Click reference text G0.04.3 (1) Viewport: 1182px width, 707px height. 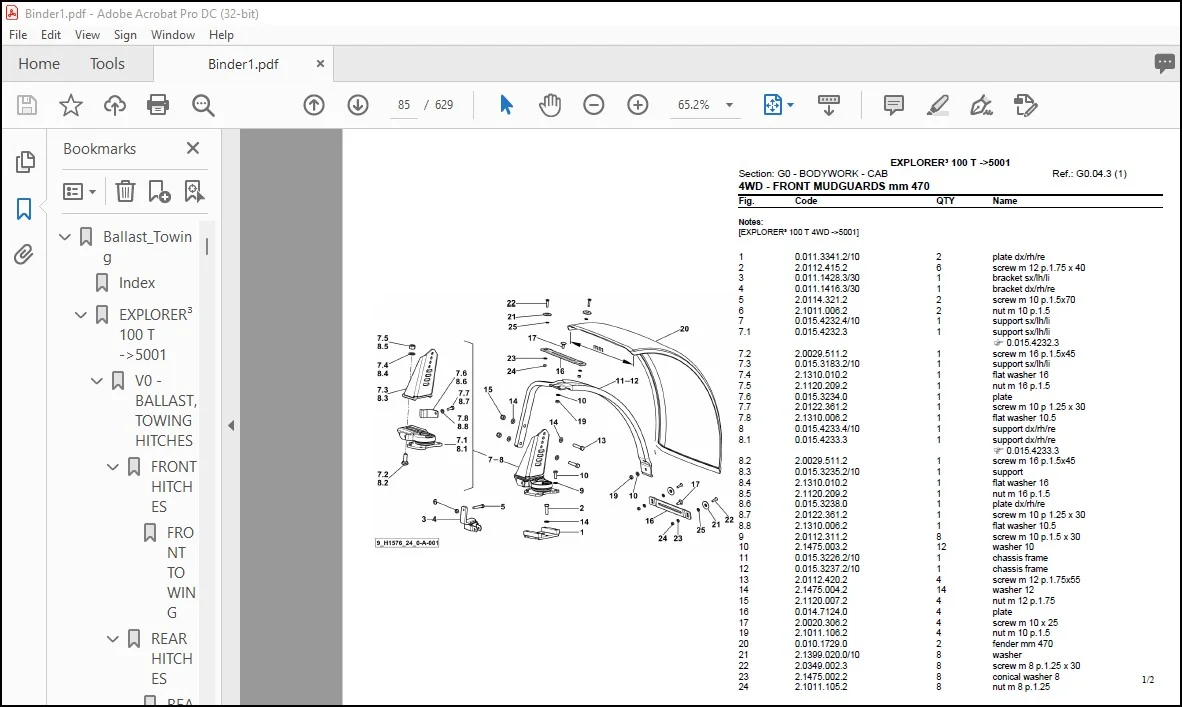click(1101, 173)
